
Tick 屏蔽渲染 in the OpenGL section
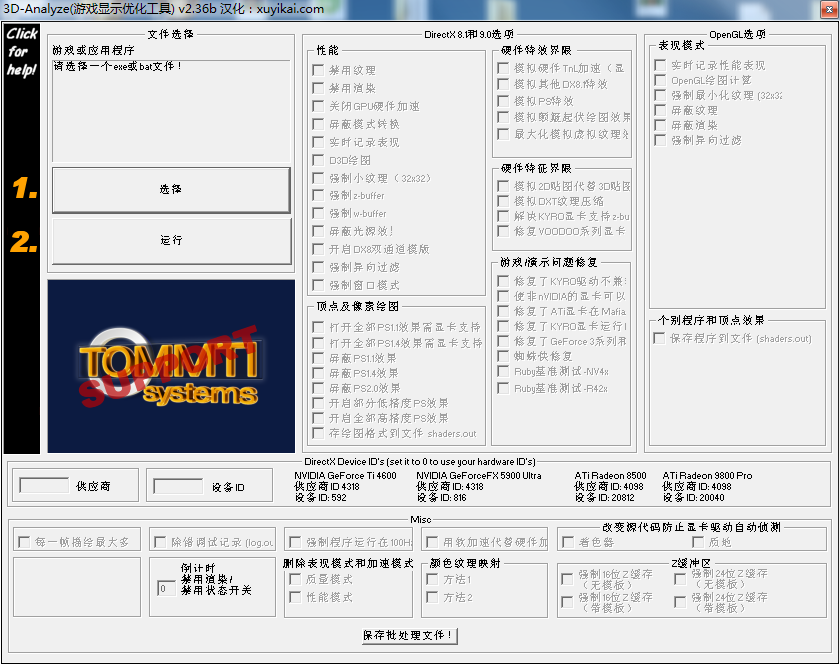(x=661, y=125)
